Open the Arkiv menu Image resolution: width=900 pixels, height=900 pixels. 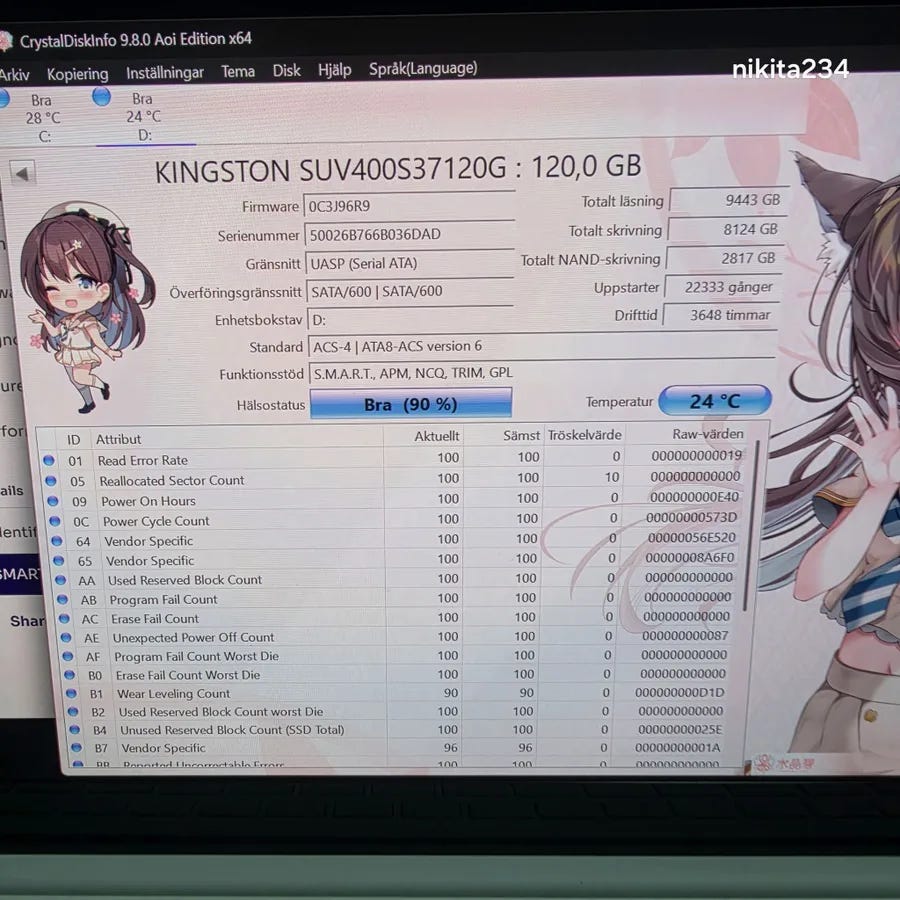pos(14,75)
